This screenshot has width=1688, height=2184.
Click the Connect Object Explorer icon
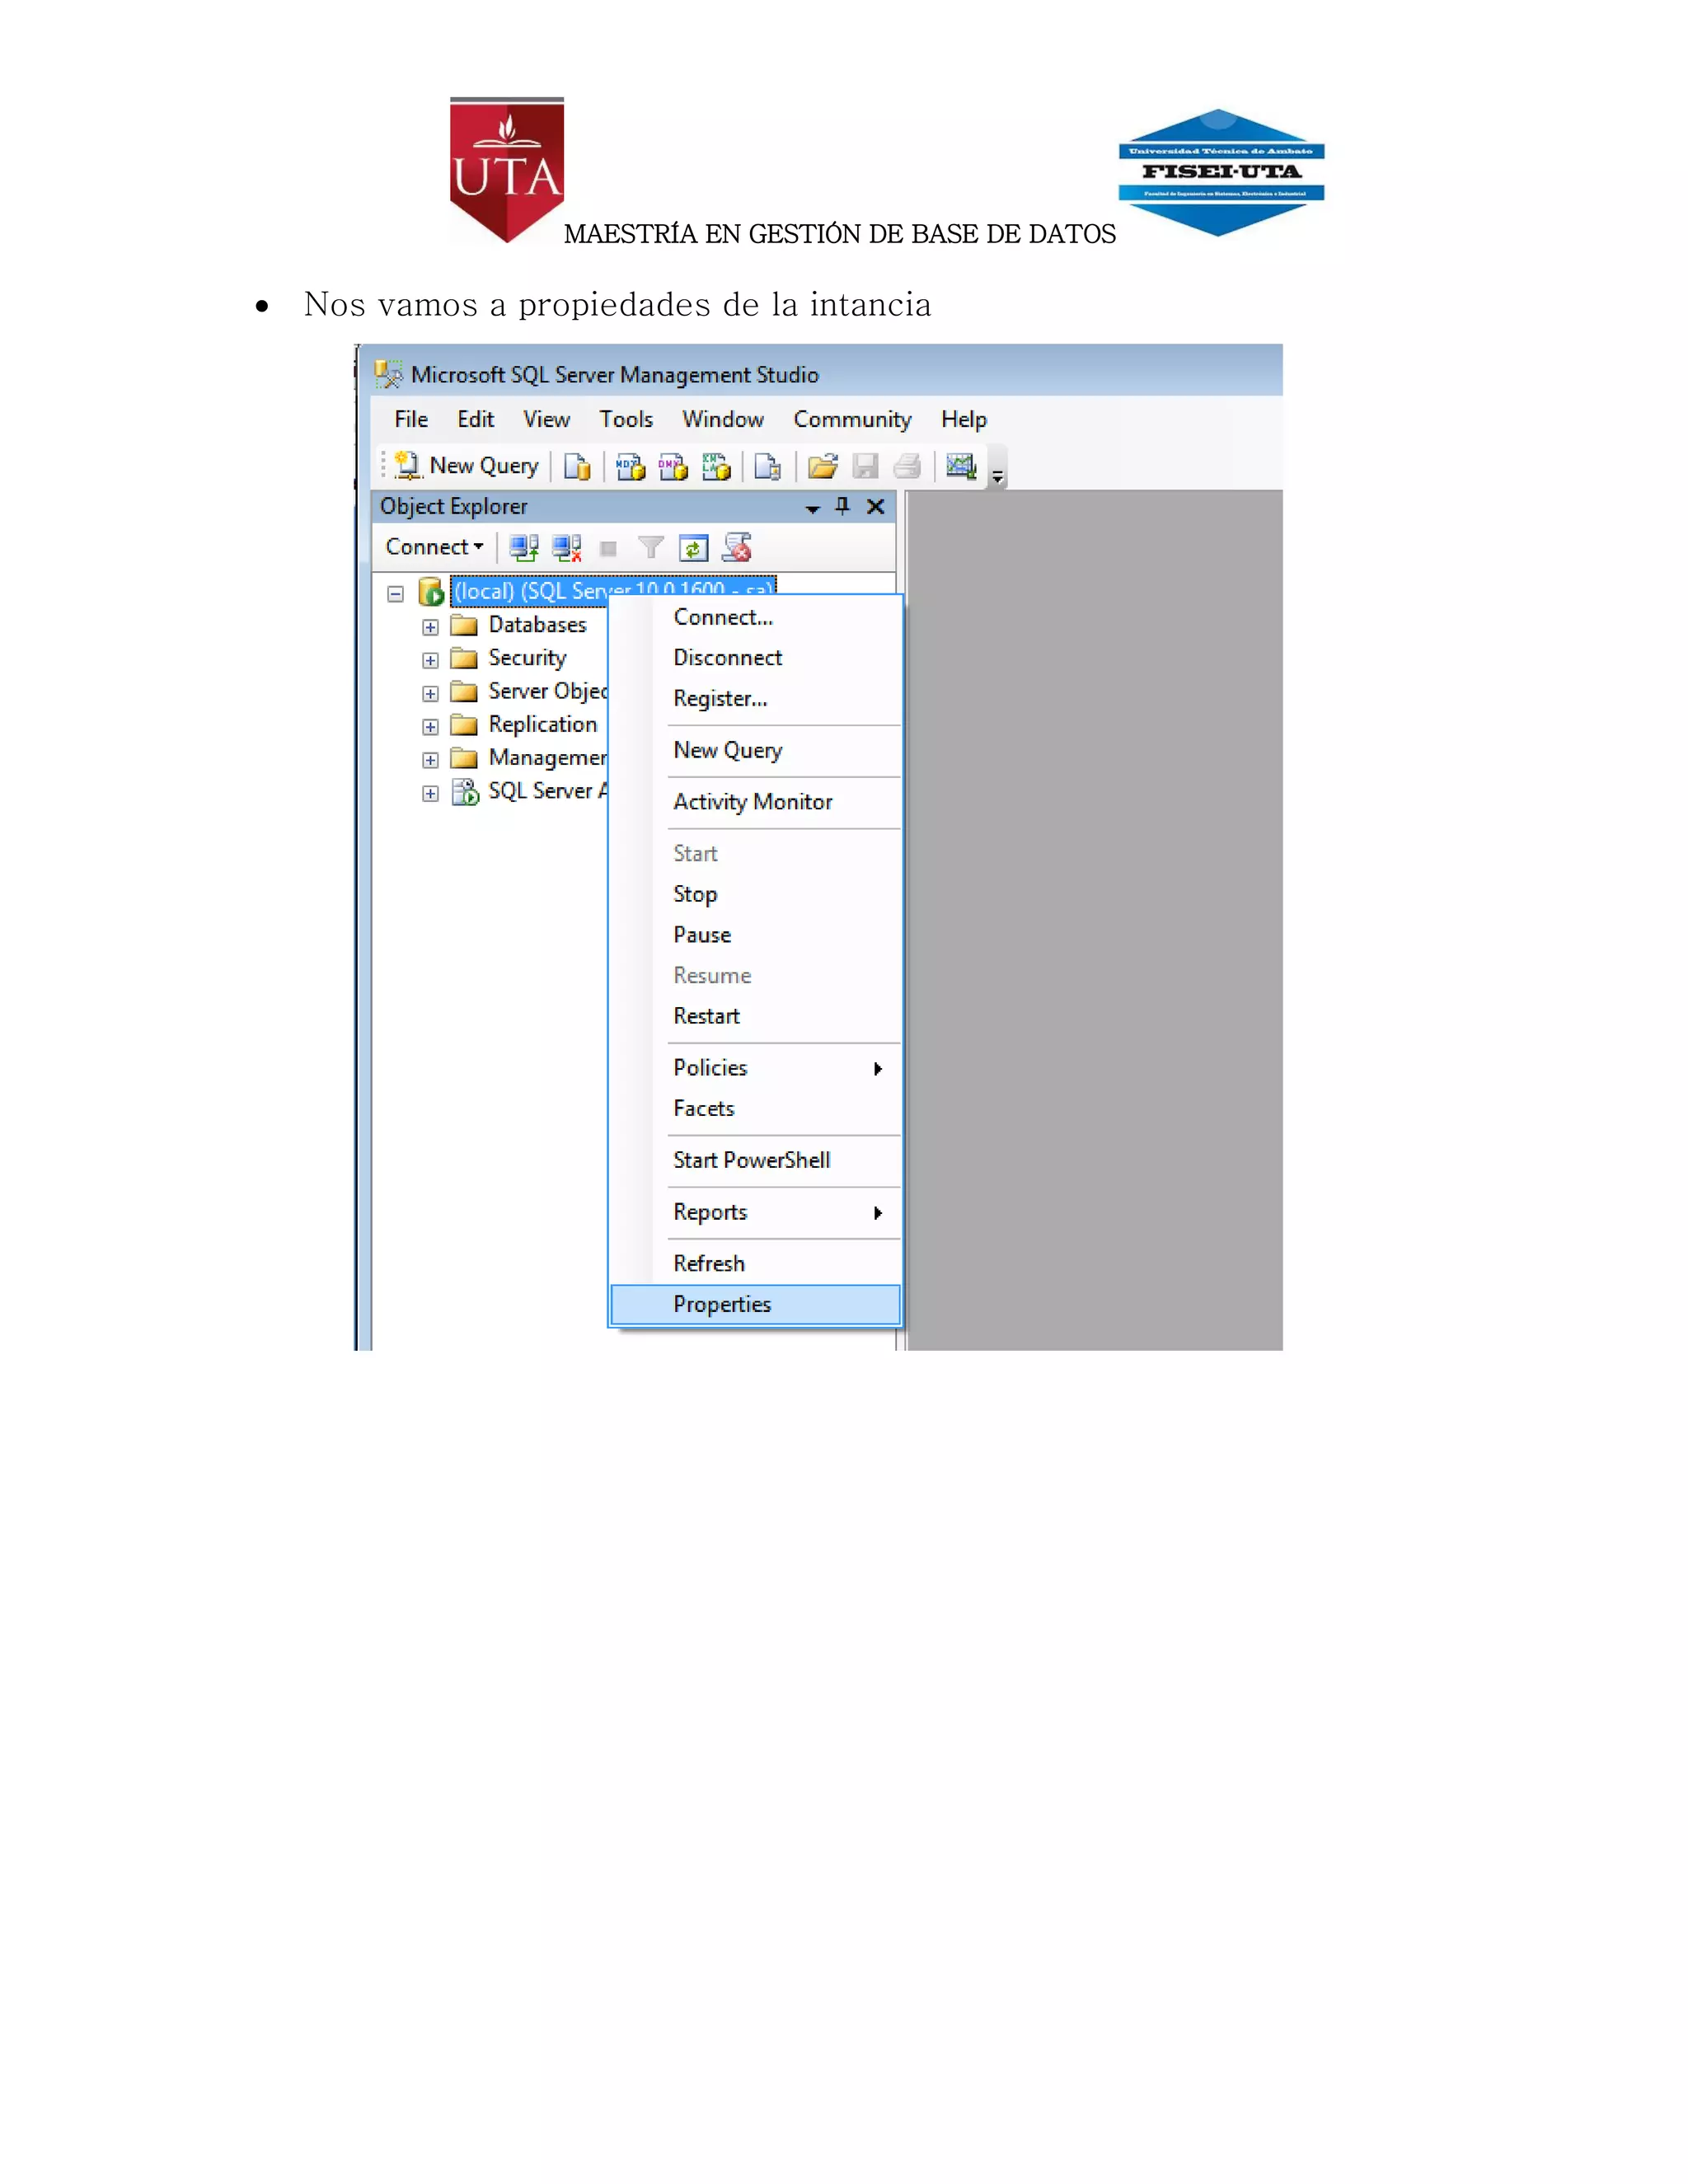[523, 547]
